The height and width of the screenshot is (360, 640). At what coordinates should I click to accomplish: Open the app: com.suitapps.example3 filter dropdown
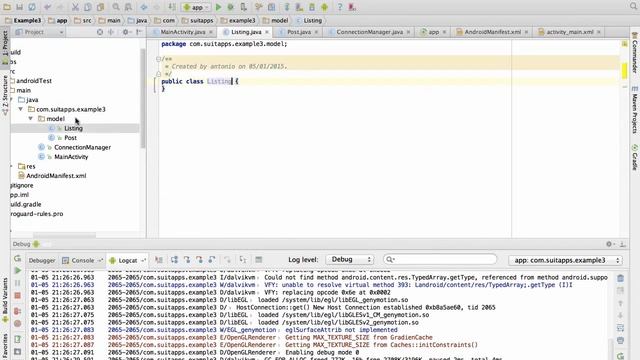point(566,260)
